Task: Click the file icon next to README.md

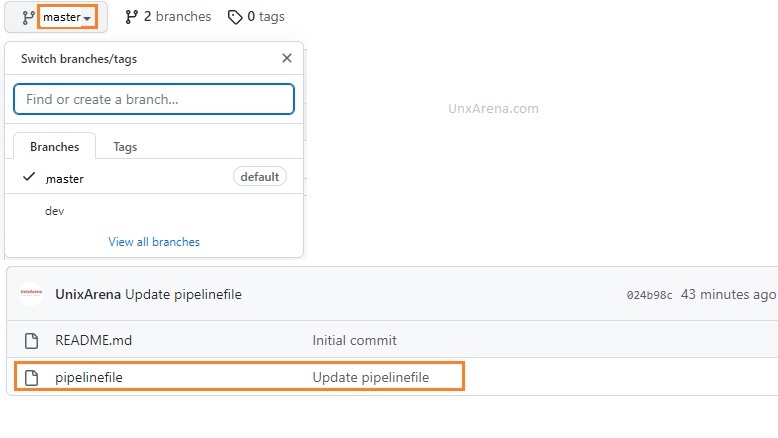Action: tap(32, 341)
